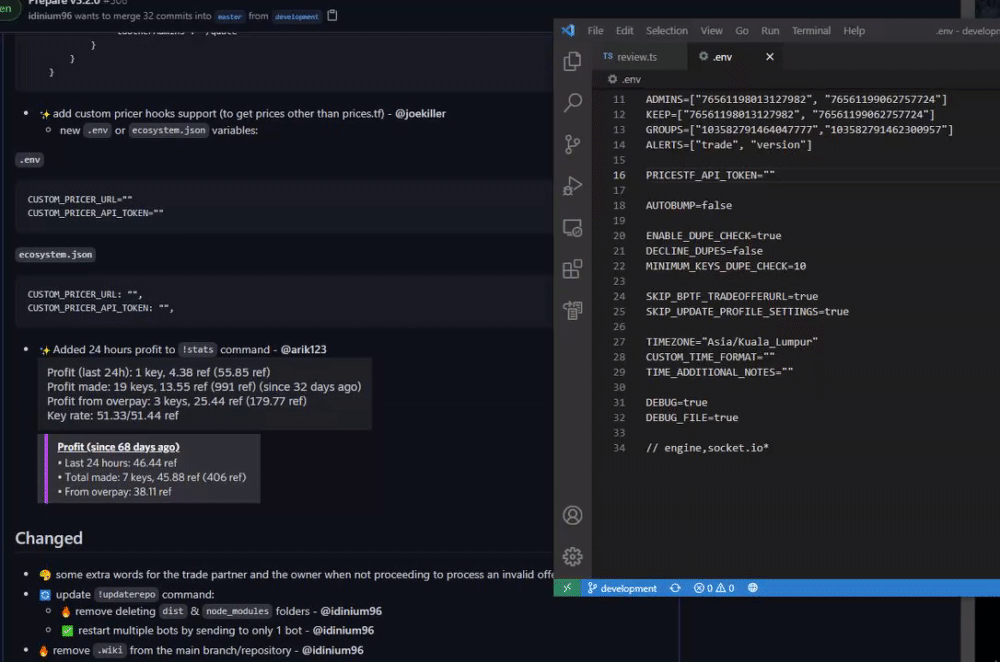Screen dimensions: 1000x662
Task: Click the globe icon in status bar
Action: [753, 588]
